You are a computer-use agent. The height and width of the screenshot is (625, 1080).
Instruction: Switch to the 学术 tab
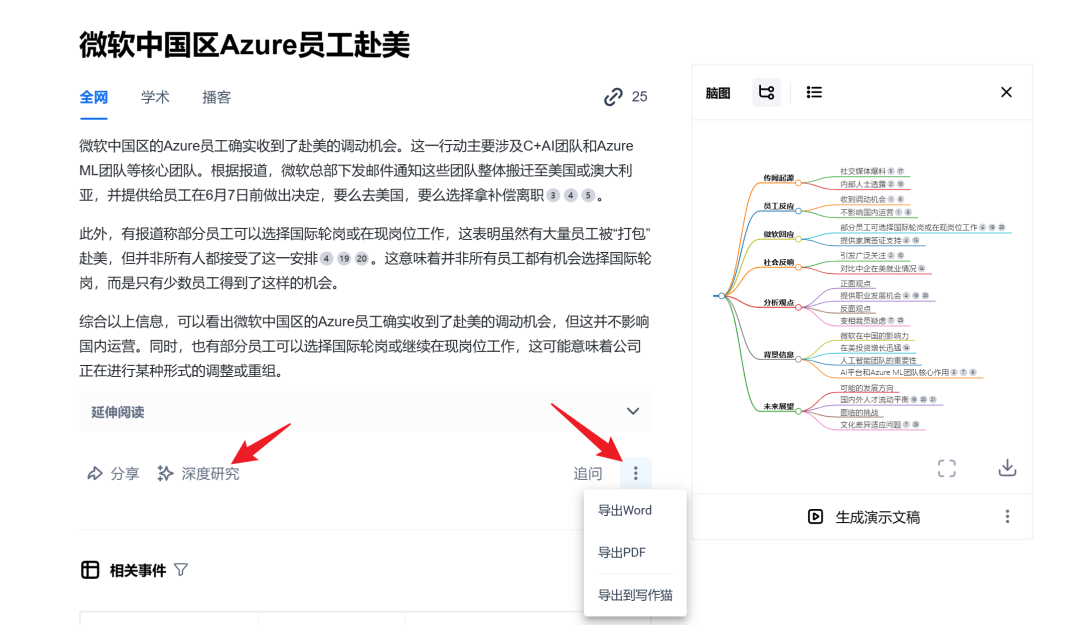tap(155, 97)
